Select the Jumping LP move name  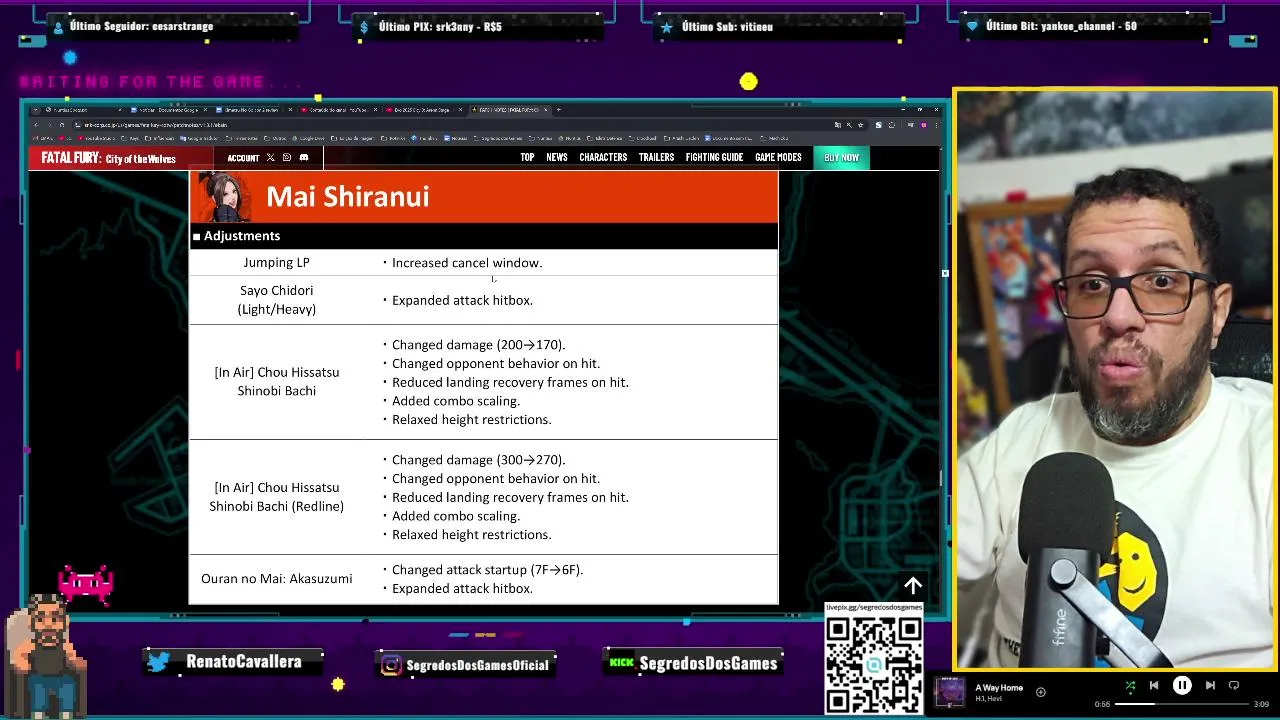click(x=276, y=262)
